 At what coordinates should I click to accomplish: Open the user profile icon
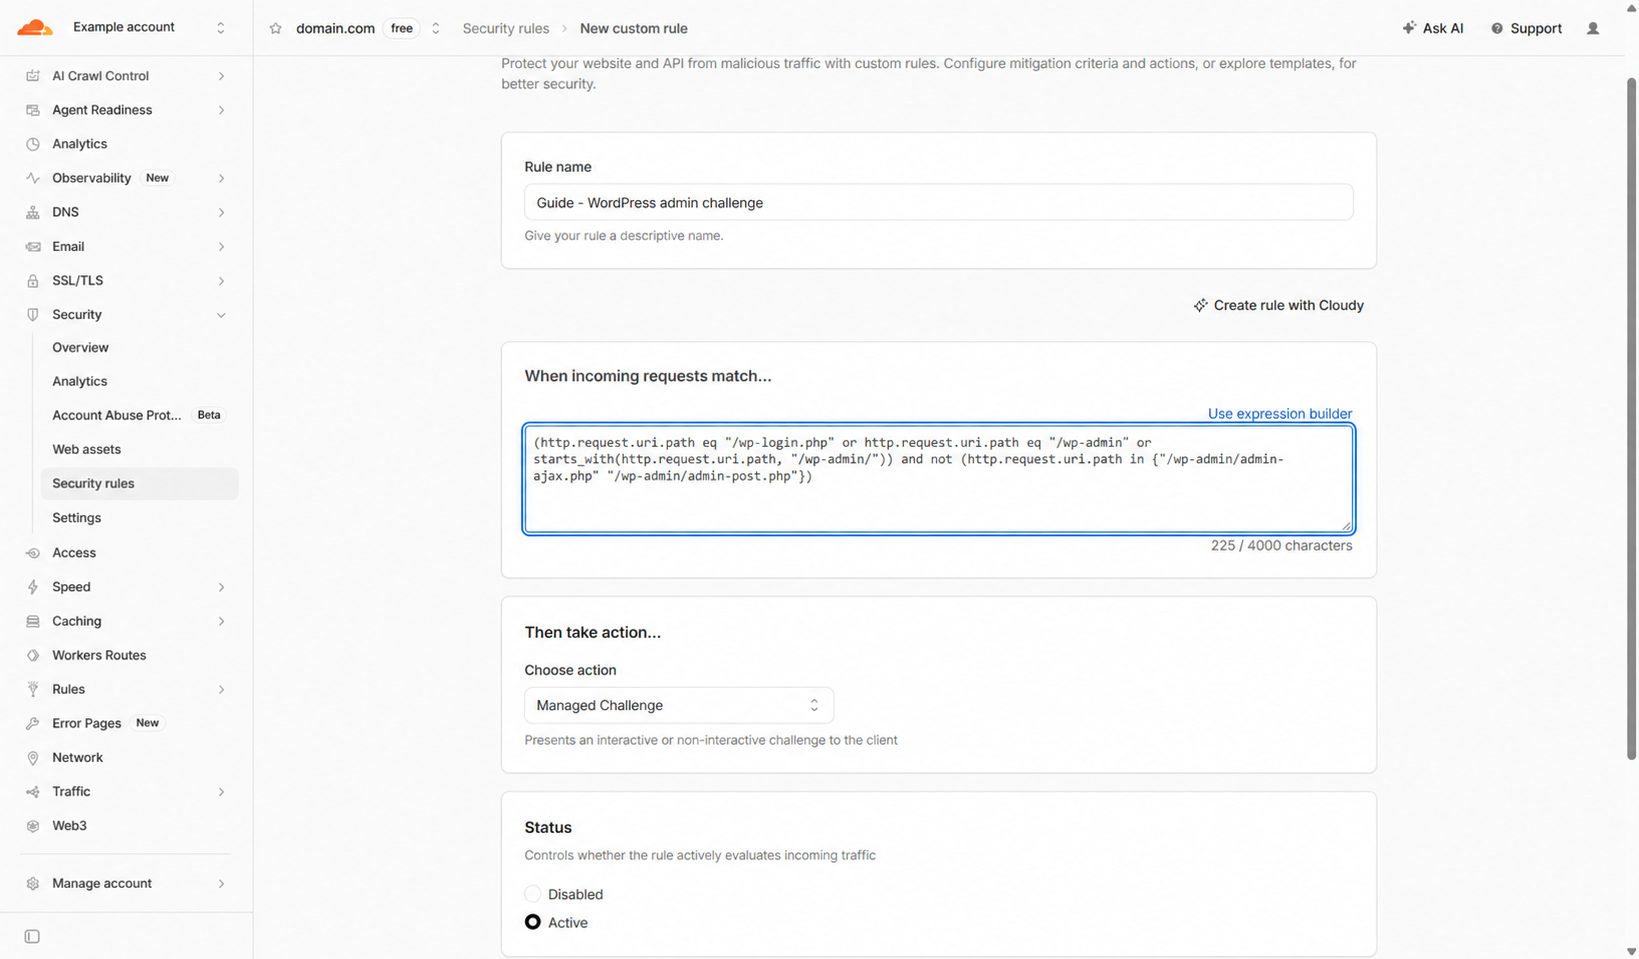1593,28
